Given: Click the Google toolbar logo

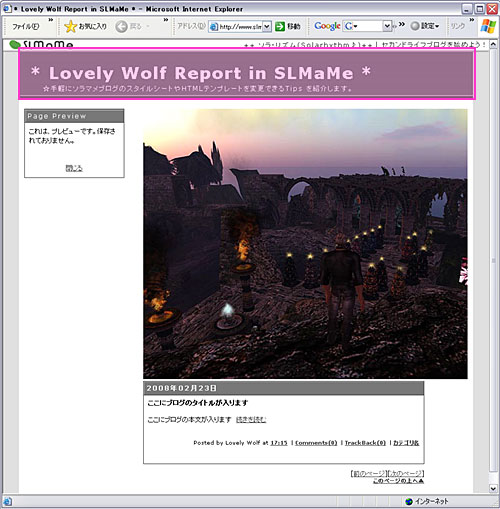Looking at the screenshot, I should point(327,26).
